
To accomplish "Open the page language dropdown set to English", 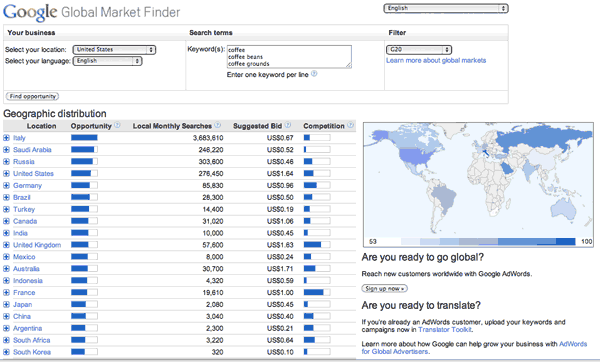I will tap(446, 8).
